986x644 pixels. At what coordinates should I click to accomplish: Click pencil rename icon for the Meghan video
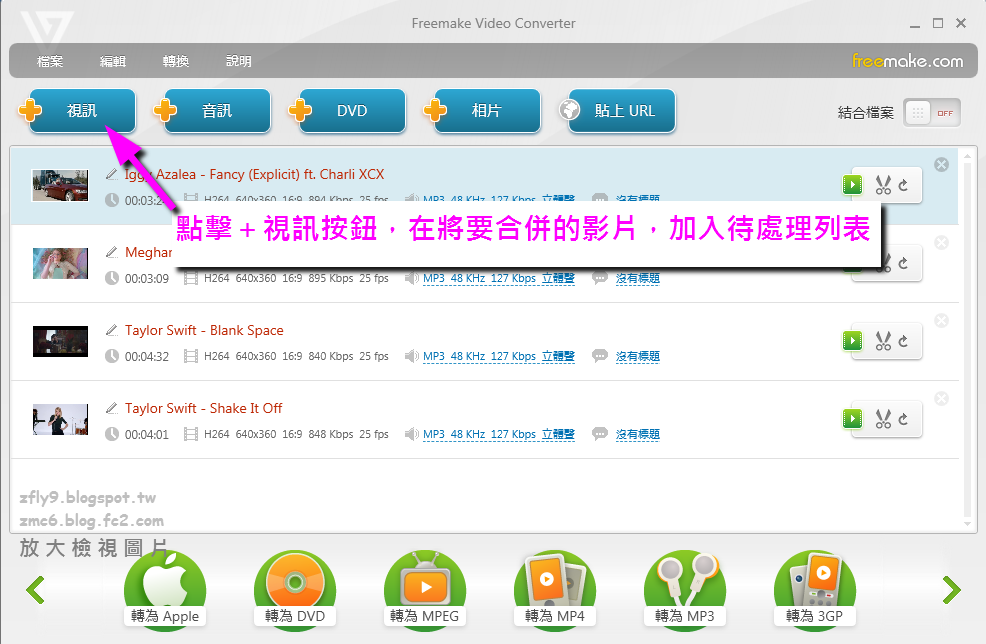[x=112, y=252]
